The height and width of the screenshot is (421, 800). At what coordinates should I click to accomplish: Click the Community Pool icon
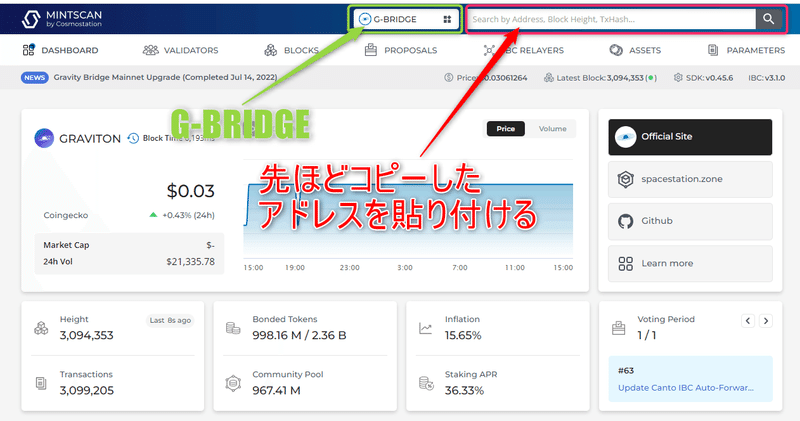[233, 383]
